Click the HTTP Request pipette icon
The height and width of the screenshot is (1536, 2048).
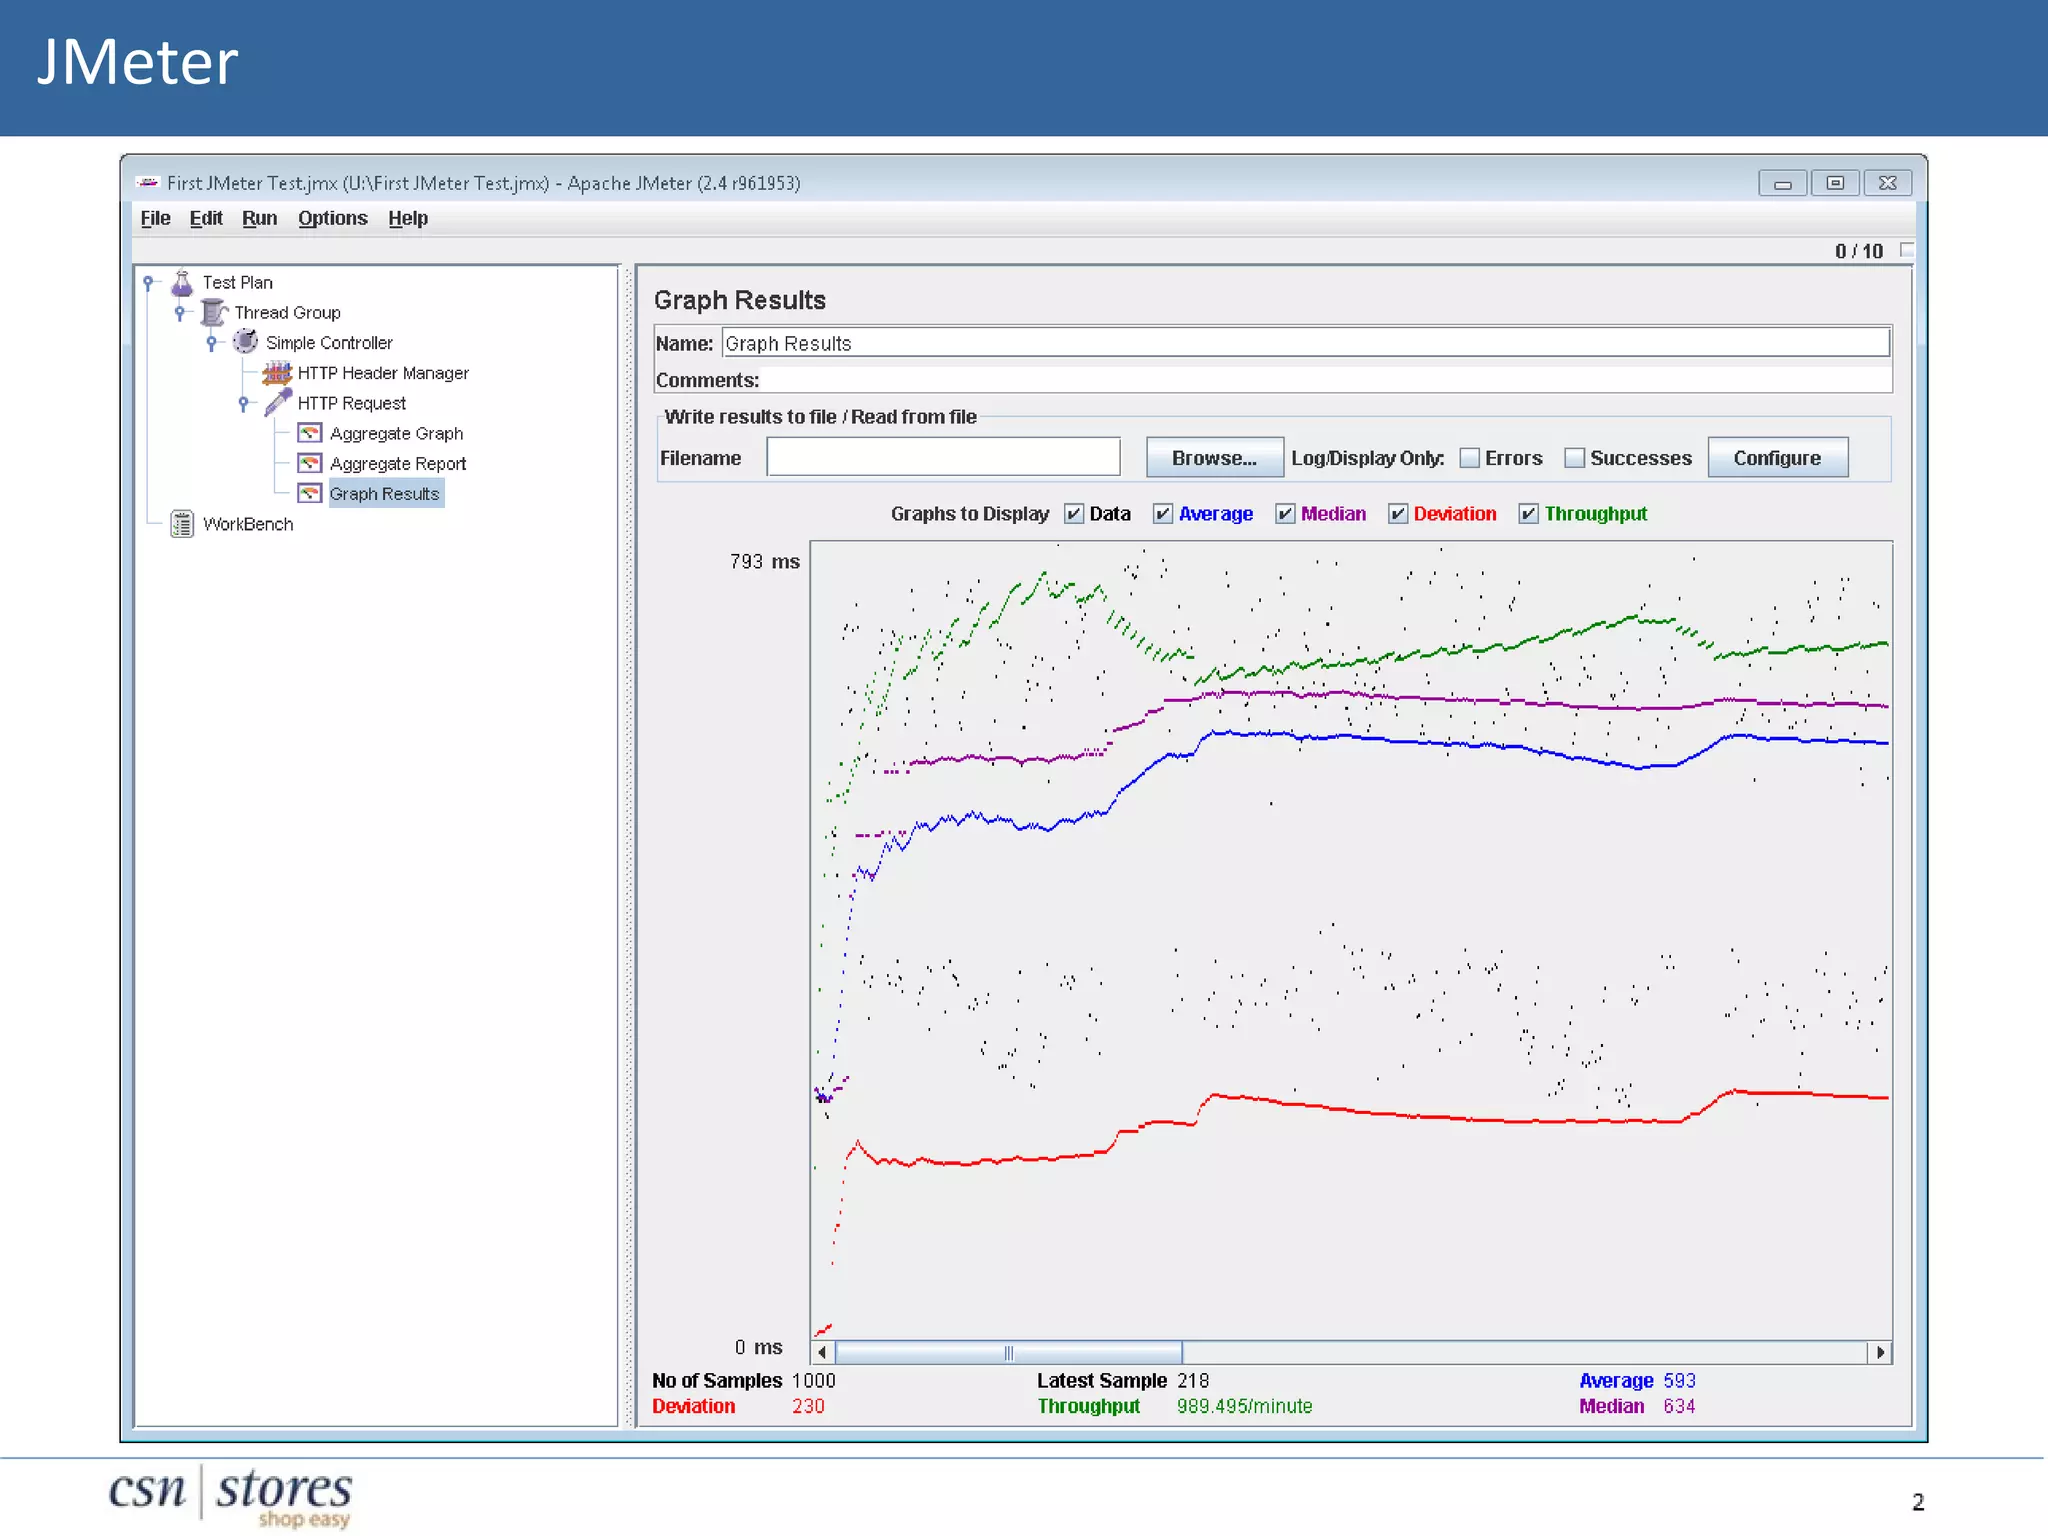coord(277,403)
